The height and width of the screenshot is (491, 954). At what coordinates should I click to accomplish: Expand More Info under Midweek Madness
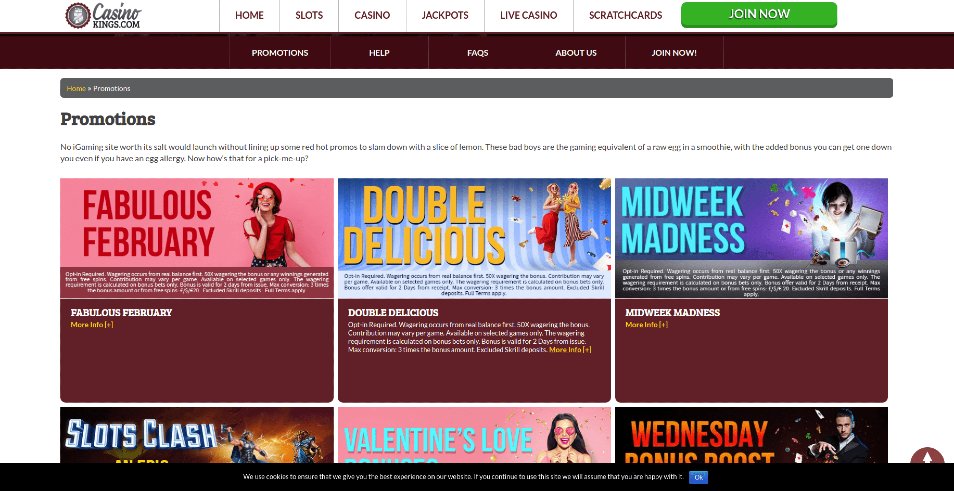(x=647, y=324)
